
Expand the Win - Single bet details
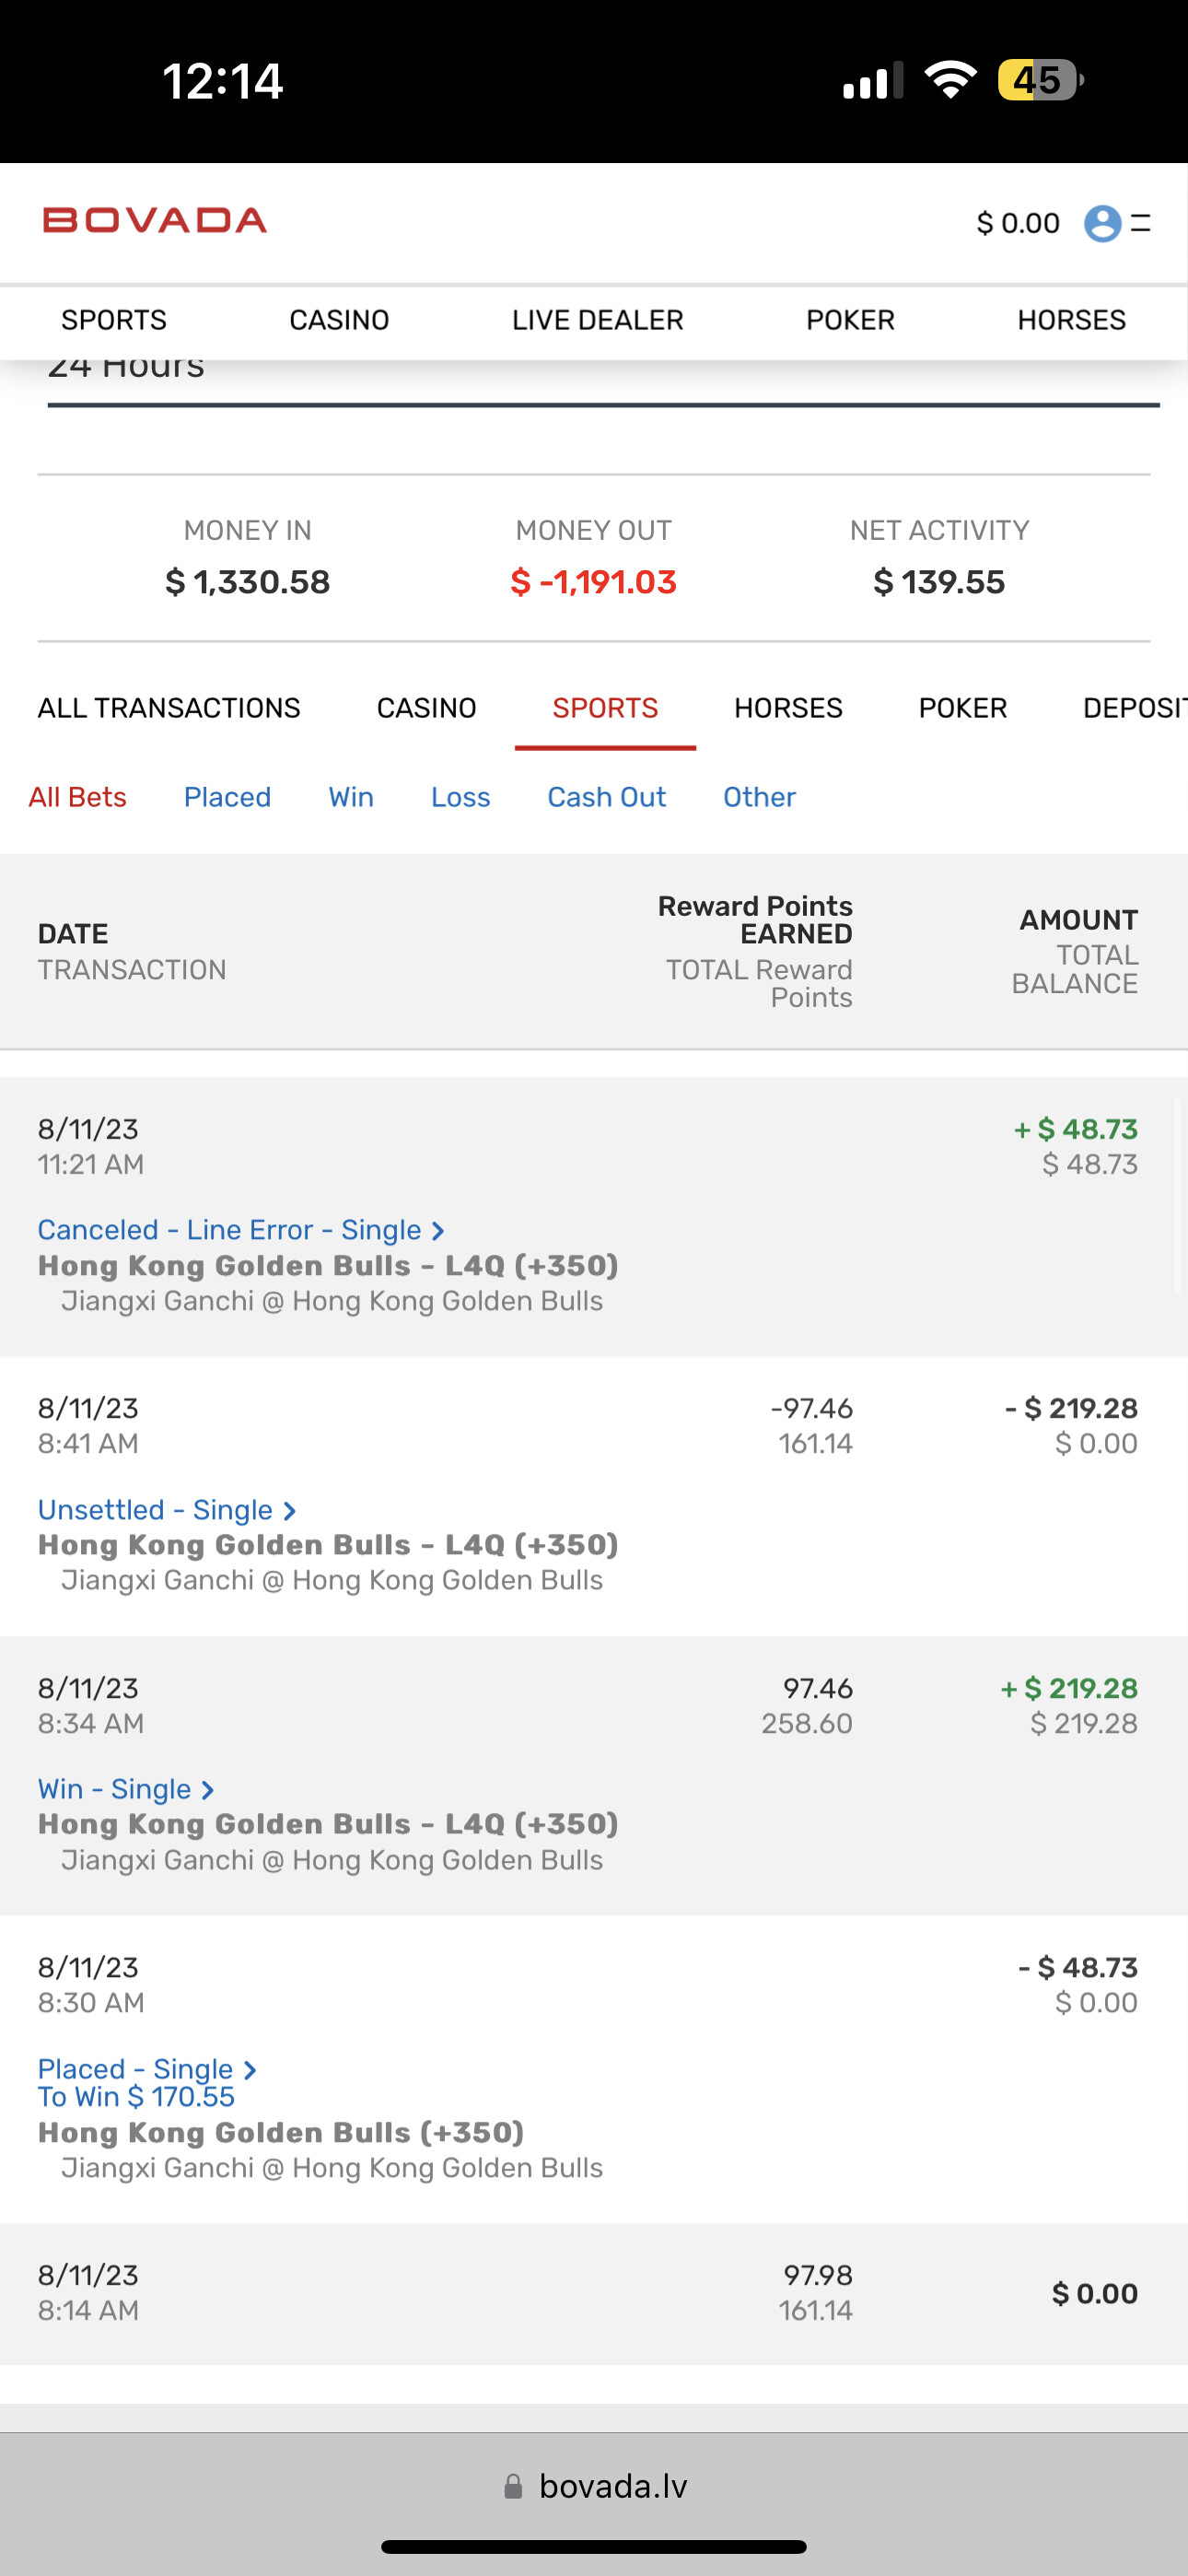125,1789
